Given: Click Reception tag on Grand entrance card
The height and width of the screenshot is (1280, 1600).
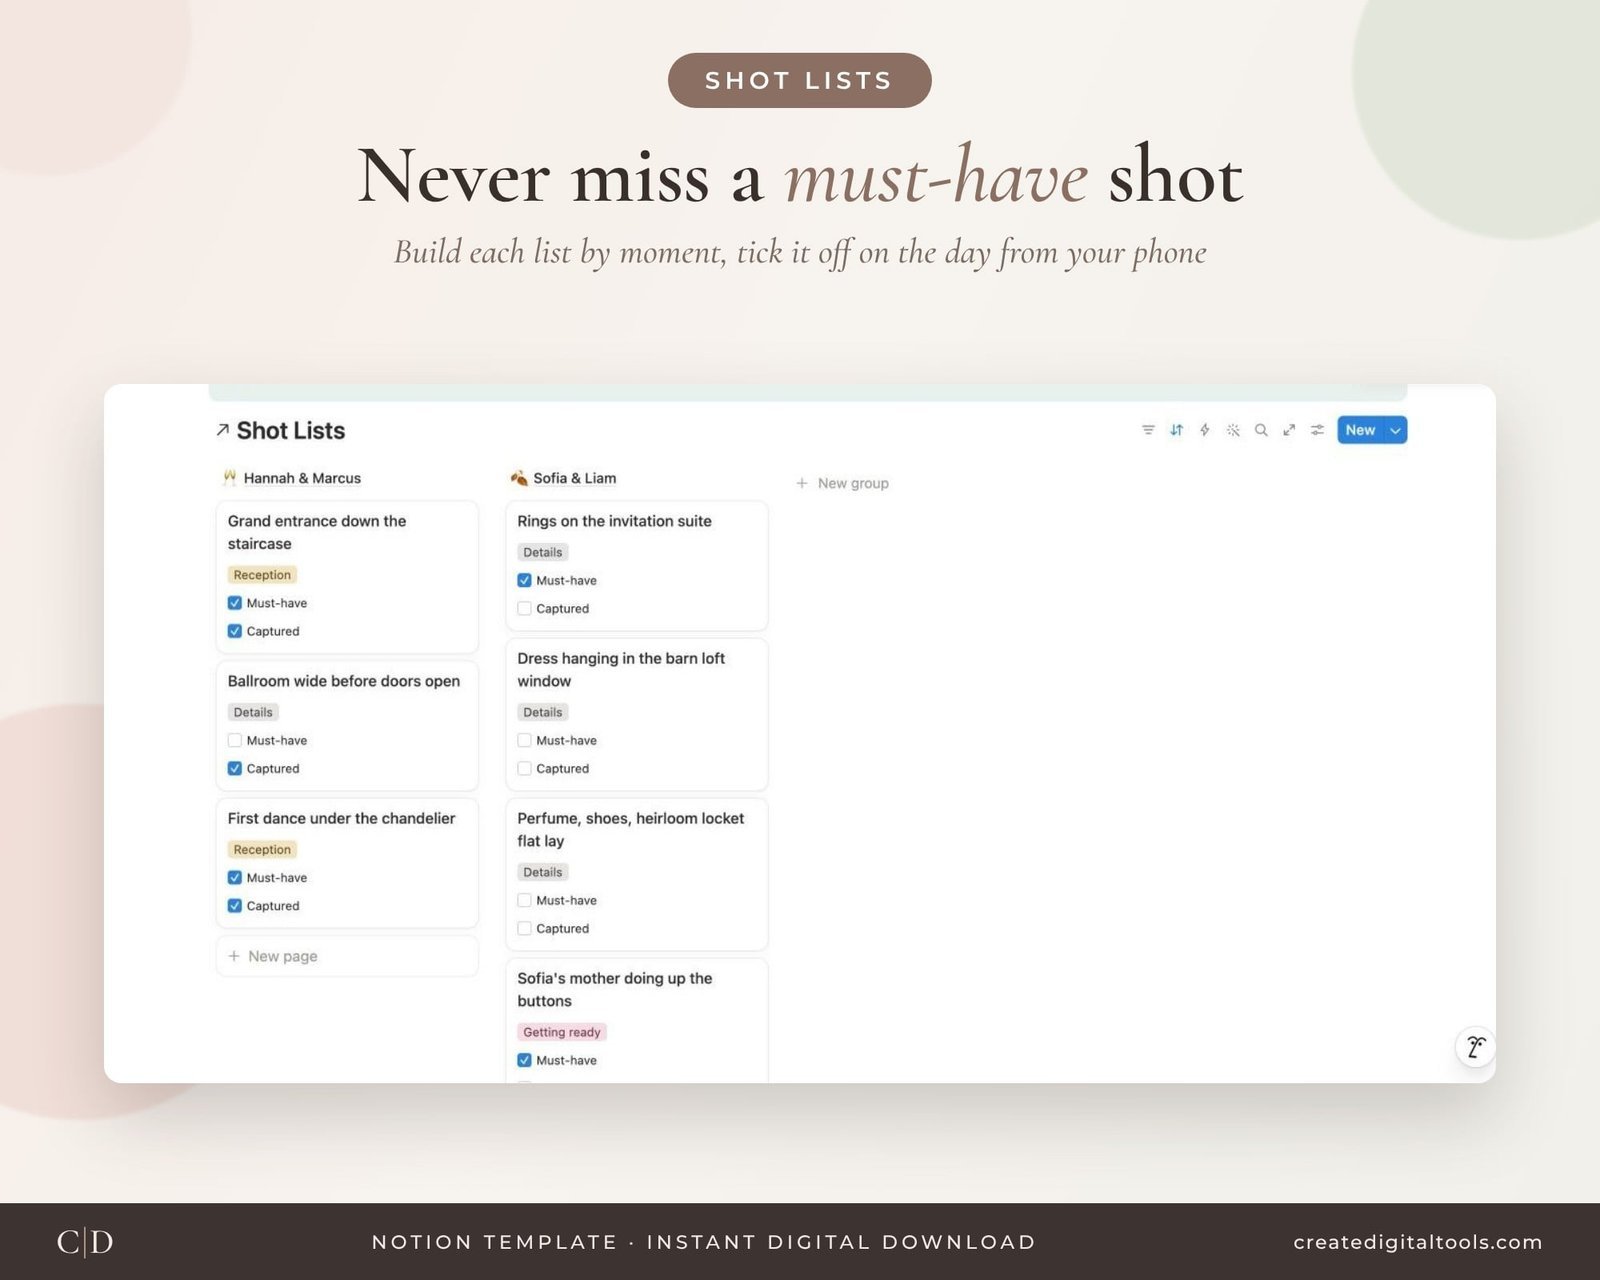Looking at the screenshot, I should point(262,575).
